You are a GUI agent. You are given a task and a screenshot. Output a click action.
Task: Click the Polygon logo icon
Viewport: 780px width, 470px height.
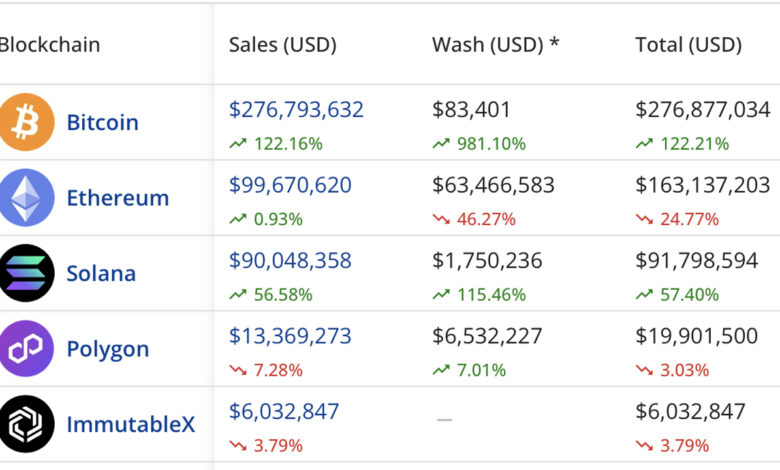[27, 349]
